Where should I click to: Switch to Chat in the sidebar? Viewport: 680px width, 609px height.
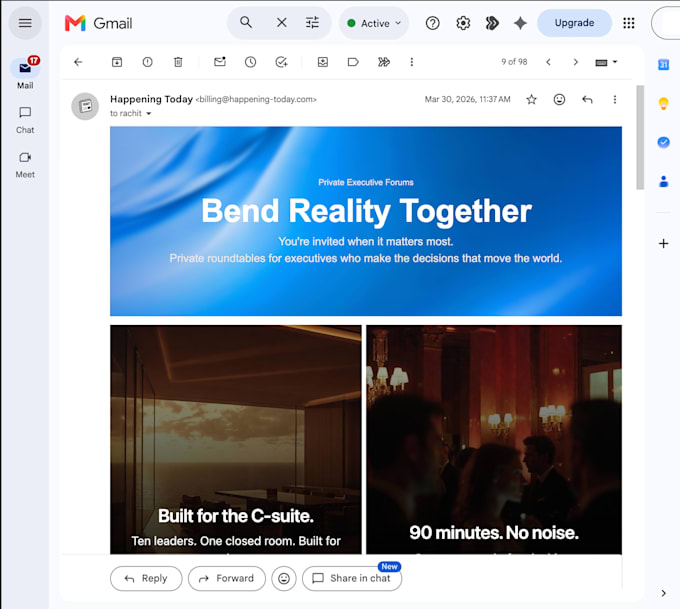[x=25, y=120]
